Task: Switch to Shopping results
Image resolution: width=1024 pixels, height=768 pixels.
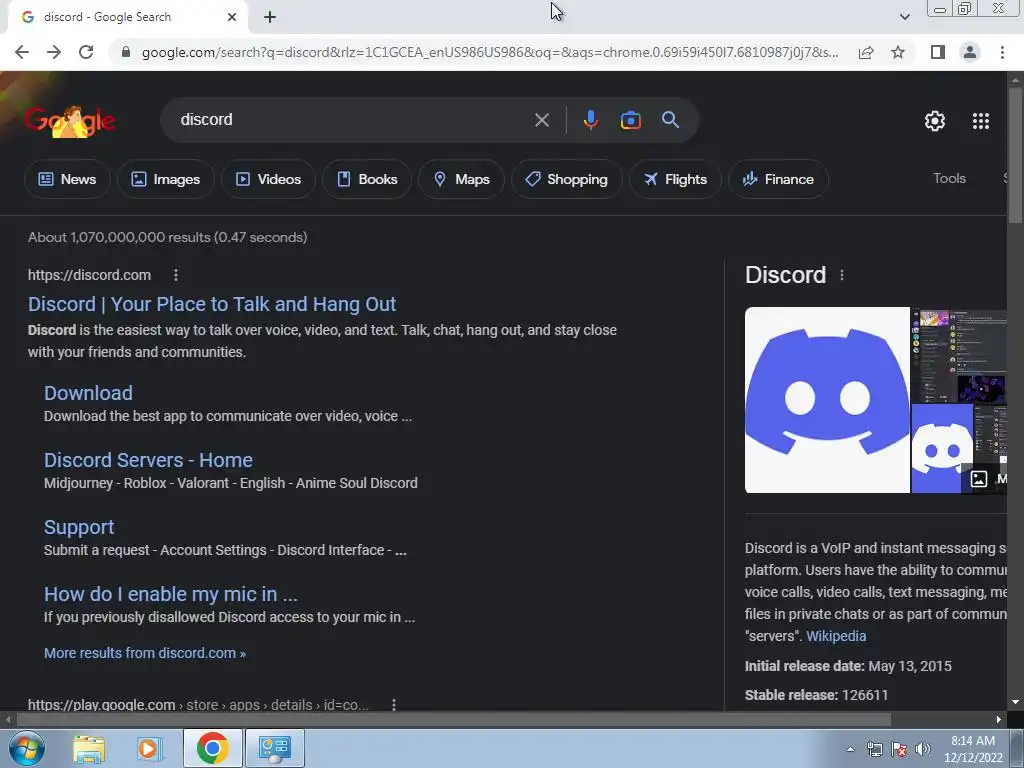Action: click(x=567, y=179)
